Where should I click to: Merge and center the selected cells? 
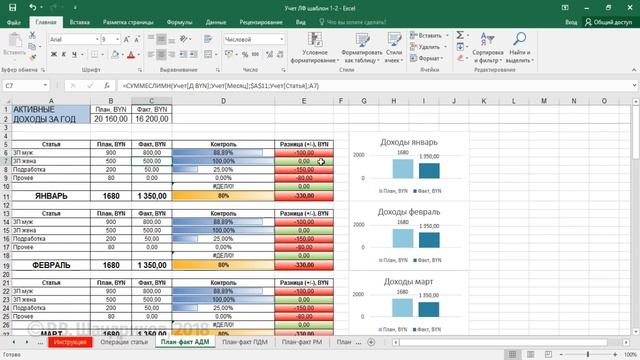[208, 54]
